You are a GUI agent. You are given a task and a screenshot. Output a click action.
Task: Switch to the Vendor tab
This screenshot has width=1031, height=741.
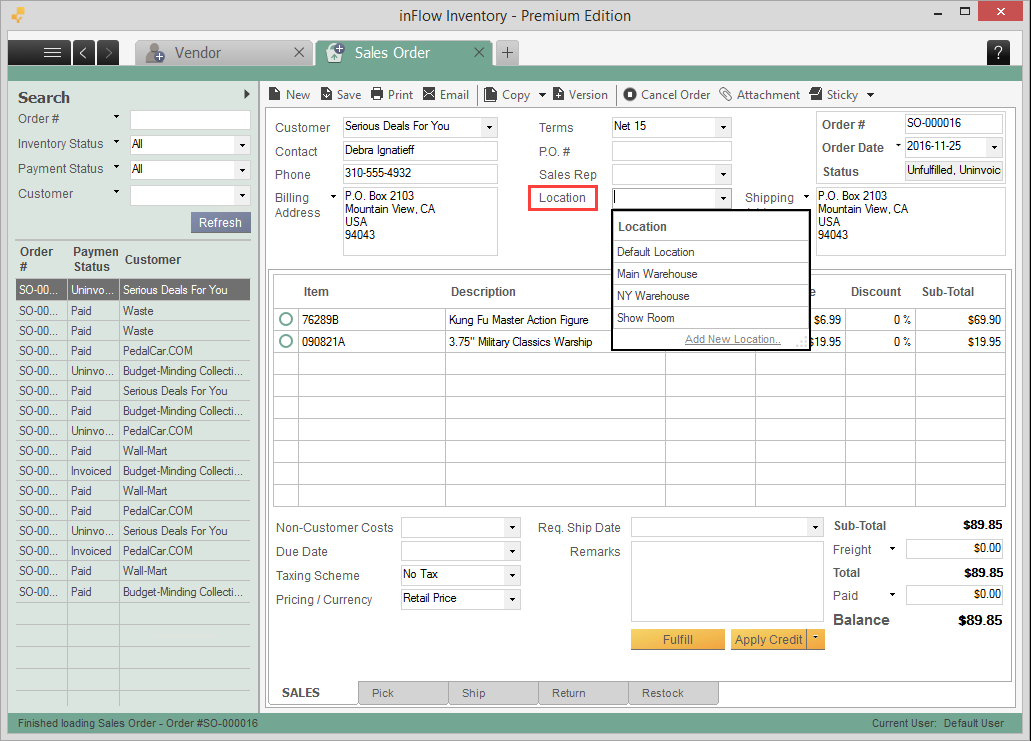[x=224, y=53]
